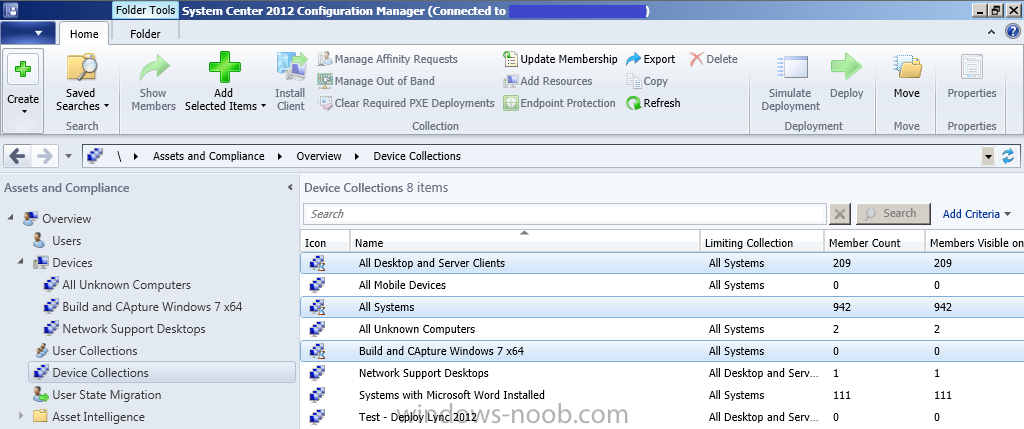Select the All Mobile Devices row
Viewport: 1024px width, 429px height.
click(662, 285)
